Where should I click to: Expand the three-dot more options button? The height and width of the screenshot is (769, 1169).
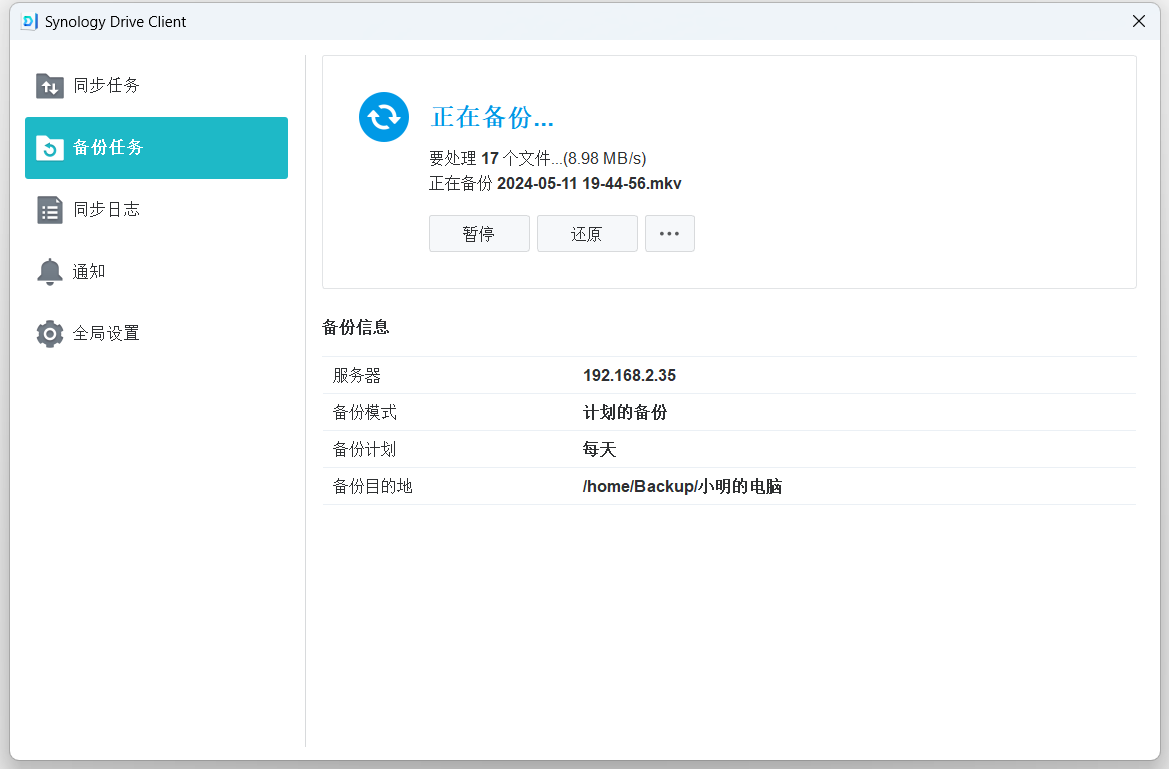pos(669,234)
